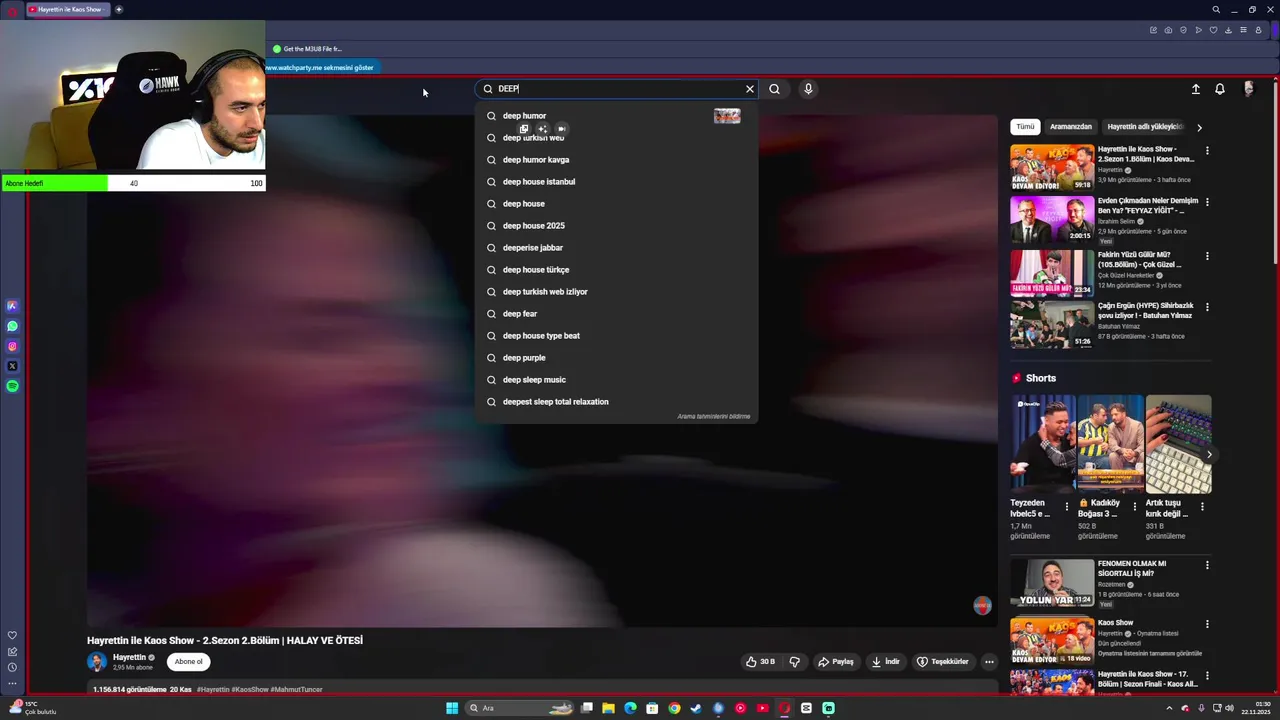This screenshot has width=1280, height=720.
Task: Click the "Teşekkürler" thanks button
Action: [x=943, y=661]
